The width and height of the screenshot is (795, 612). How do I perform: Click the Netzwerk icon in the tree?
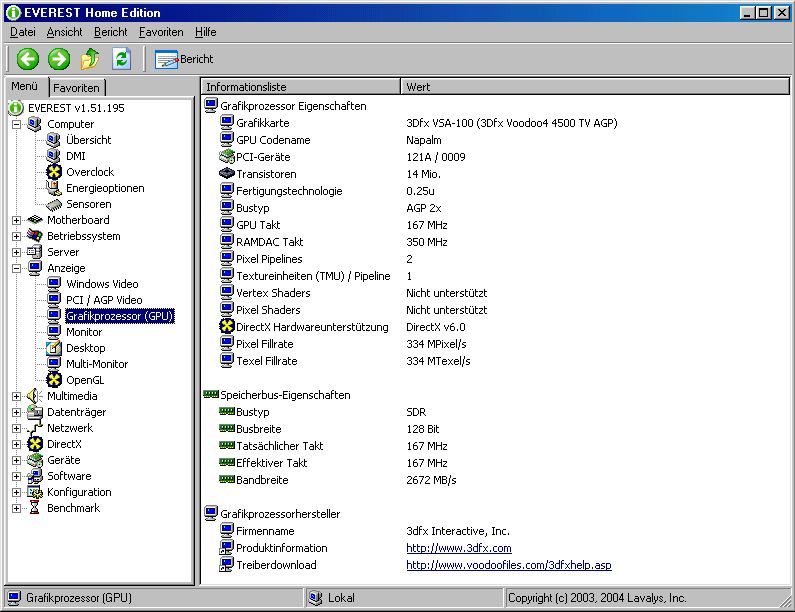point(34,428)
